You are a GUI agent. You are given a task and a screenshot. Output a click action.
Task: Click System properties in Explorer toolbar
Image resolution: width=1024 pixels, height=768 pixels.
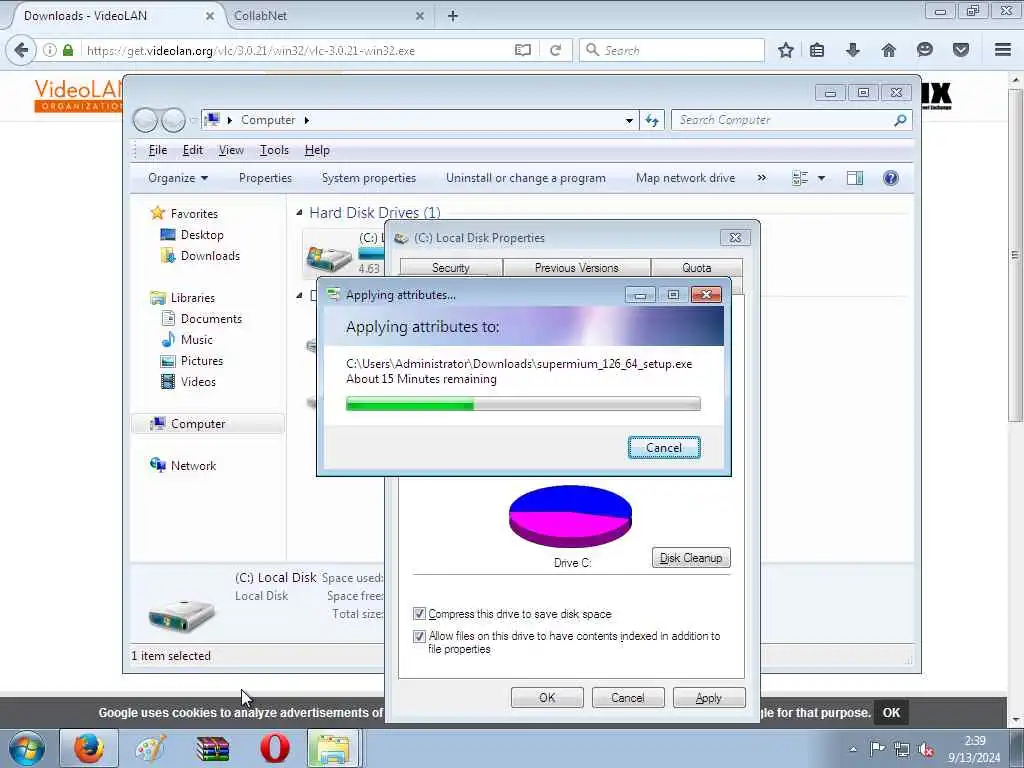(x=368, y=178)
